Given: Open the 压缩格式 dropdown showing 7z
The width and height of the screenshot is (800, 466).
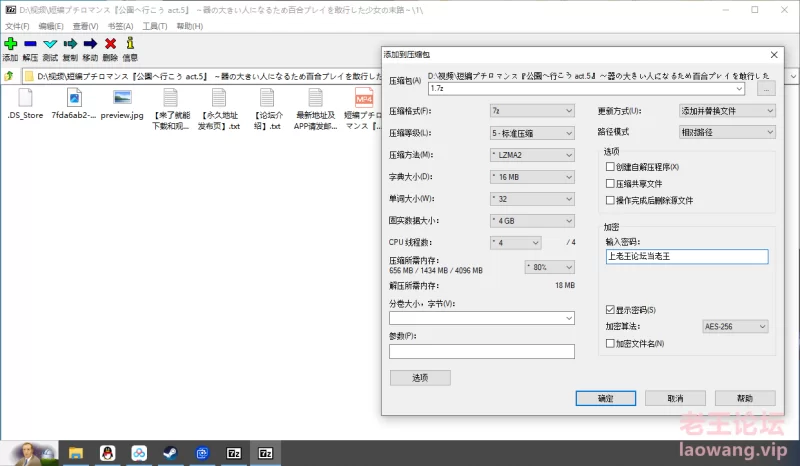Looking at the screenshot, I should click(x=532, y=111).
